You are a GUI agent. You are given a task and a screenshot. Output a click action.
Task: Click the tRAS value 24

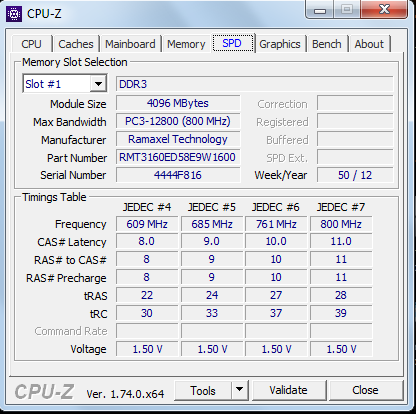212,295
